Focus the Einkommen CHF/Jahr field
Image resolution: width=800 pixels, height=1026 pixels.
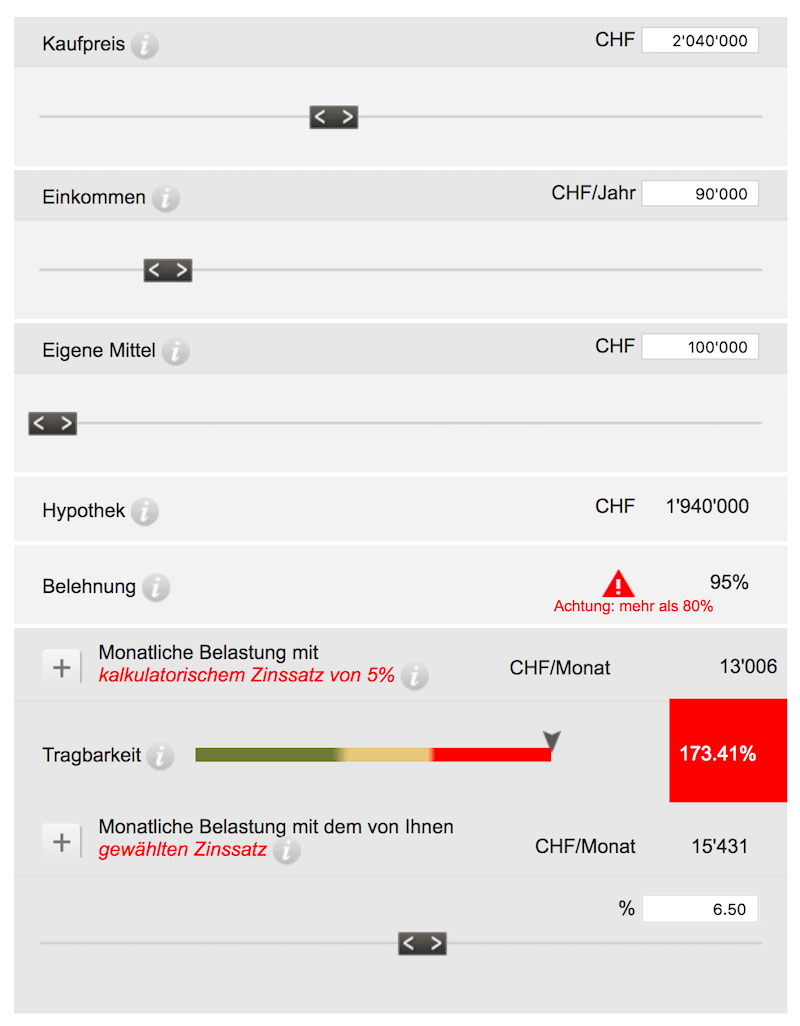click(700, 194)
